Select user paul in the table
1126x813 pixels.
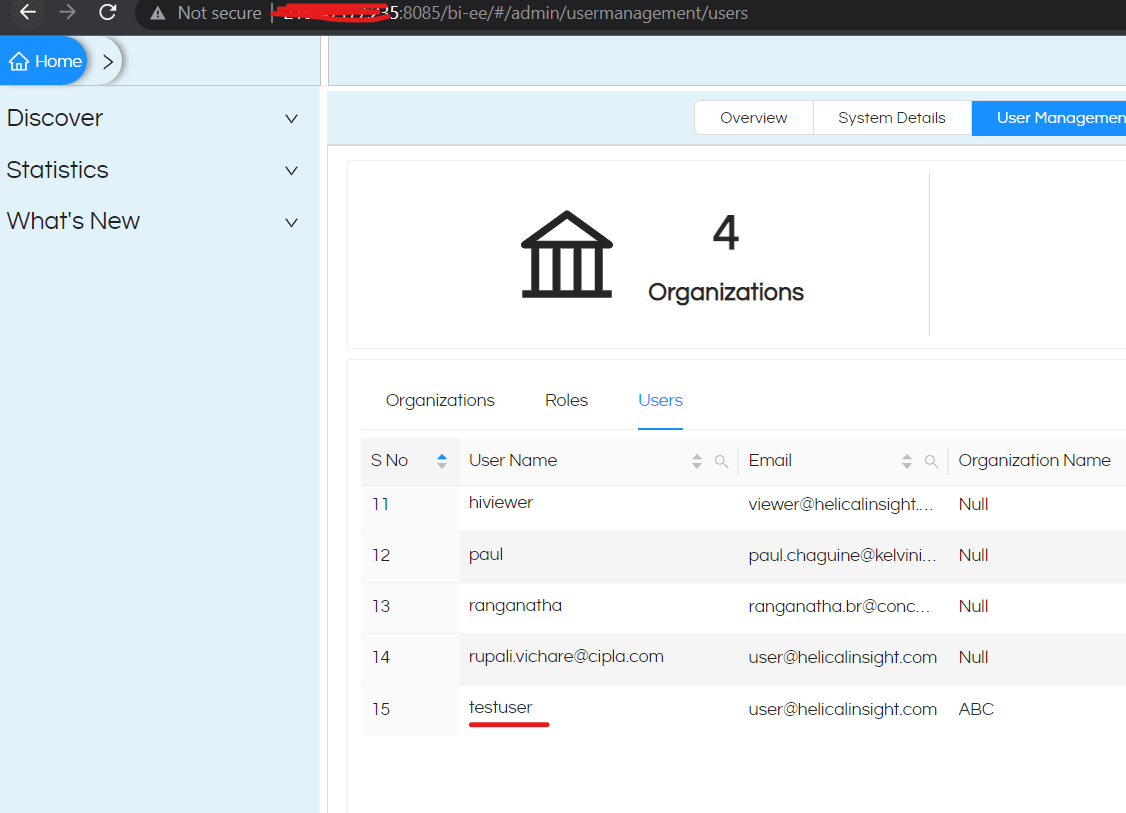click(x=485, y=554)
